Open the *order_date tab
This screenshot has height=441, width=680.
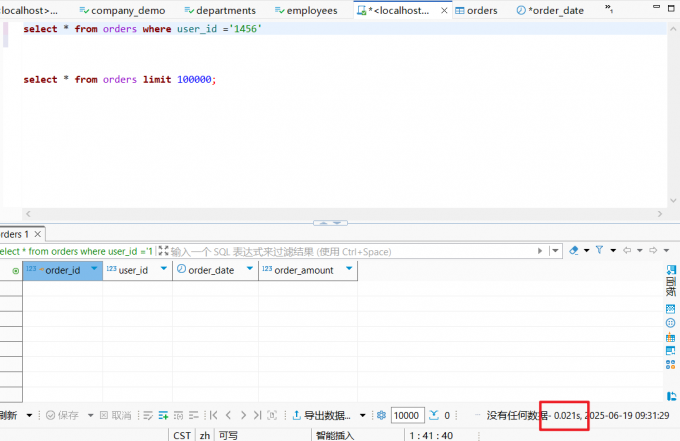[550, 10]
